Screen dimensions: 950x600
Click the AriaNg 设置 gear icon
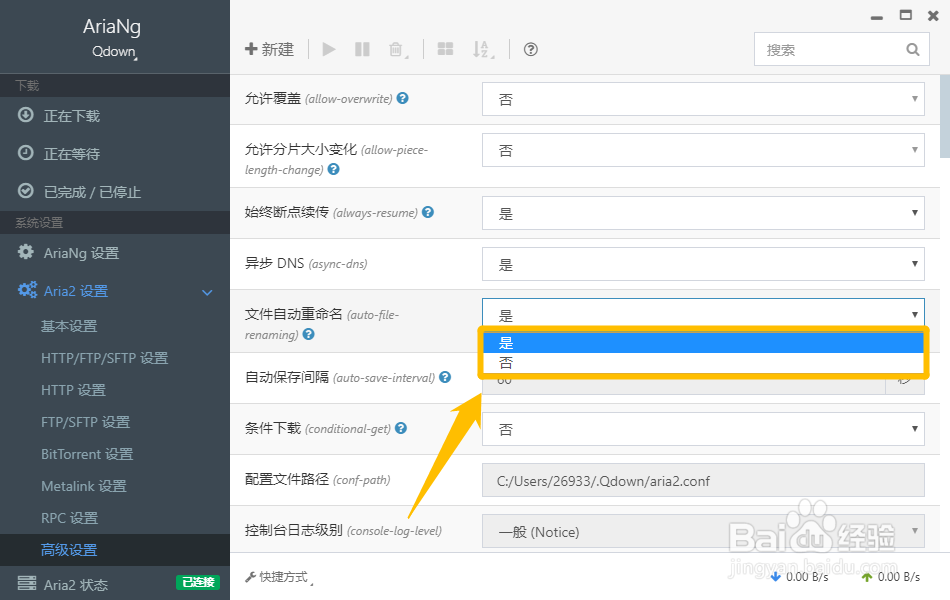click(x=25, y=252)
